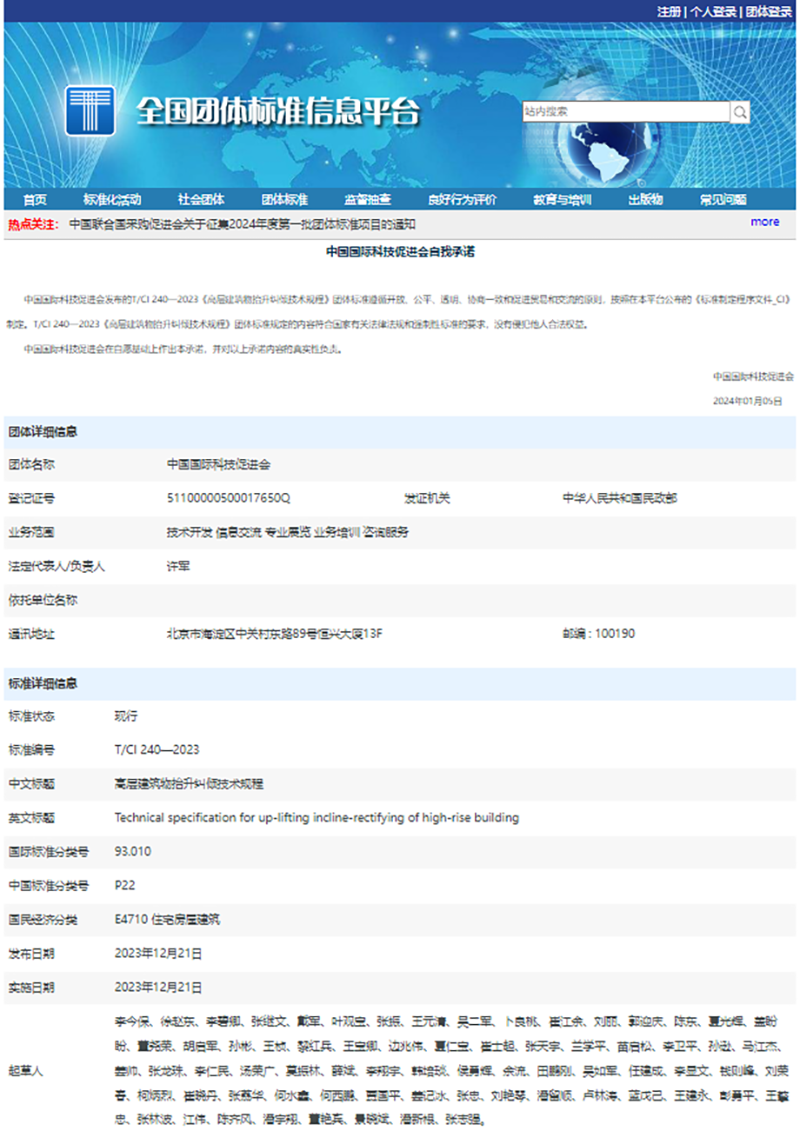Click the 中国国际科技促进会自我承诺 page heading

tap(400, 252)
